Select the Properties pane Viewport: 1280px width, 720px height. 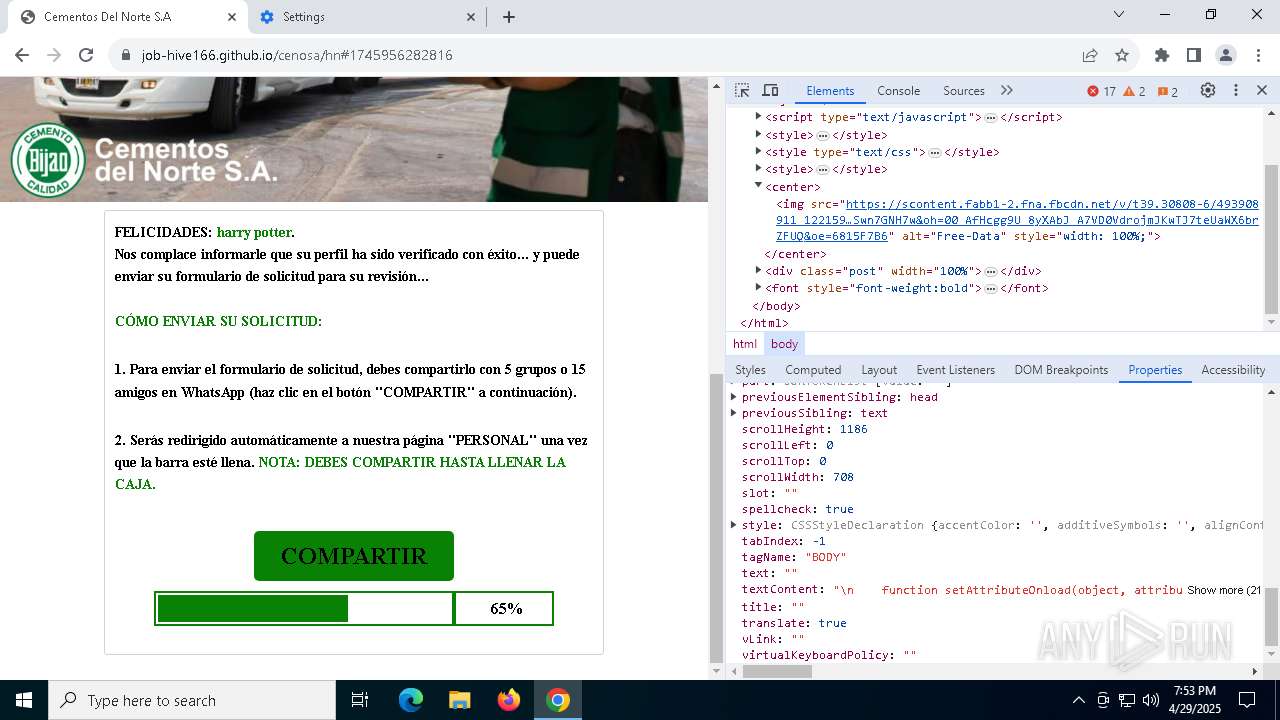point(1155,370)
